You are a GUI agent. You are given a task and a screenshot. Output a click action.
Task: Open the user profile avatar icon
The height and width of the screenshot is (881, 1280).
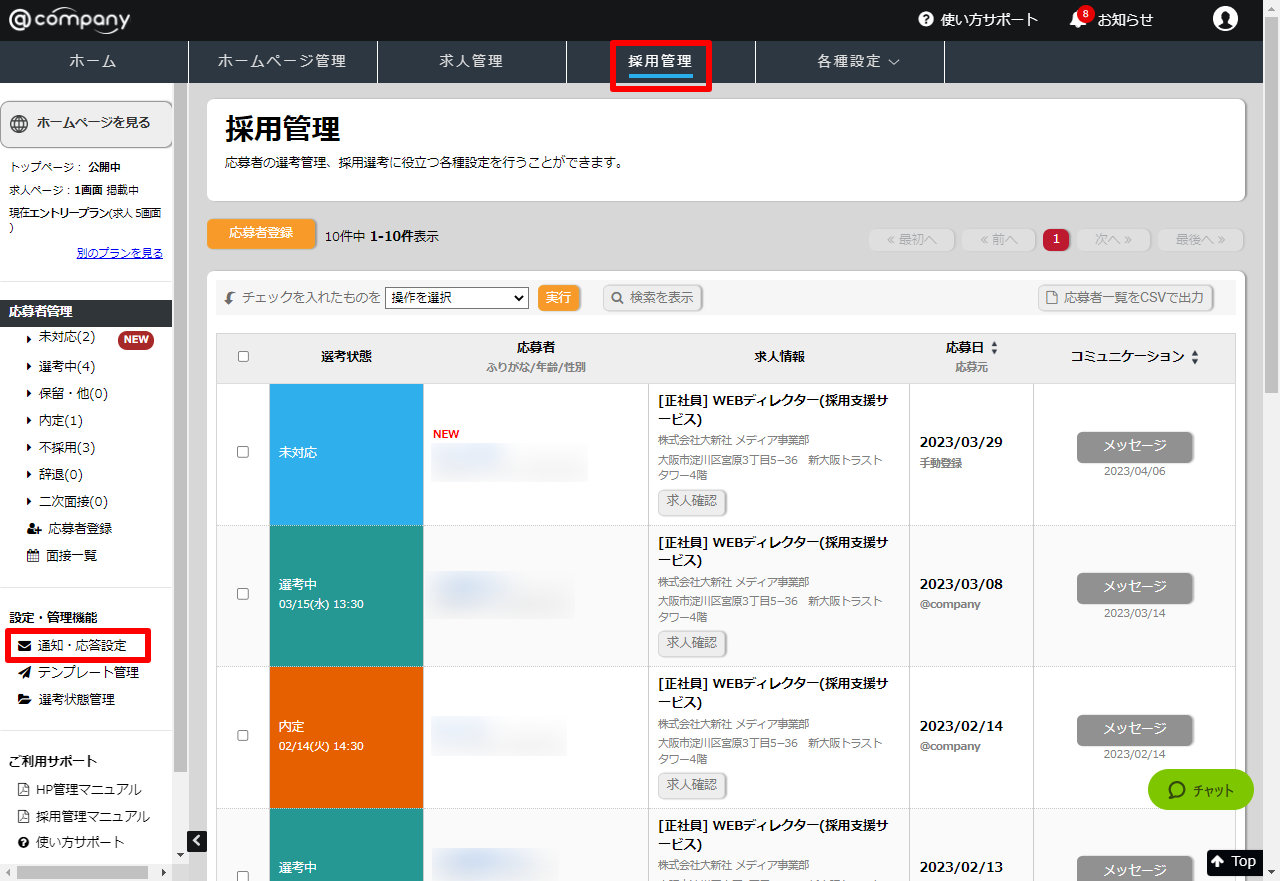click(x=1225, y=19)
